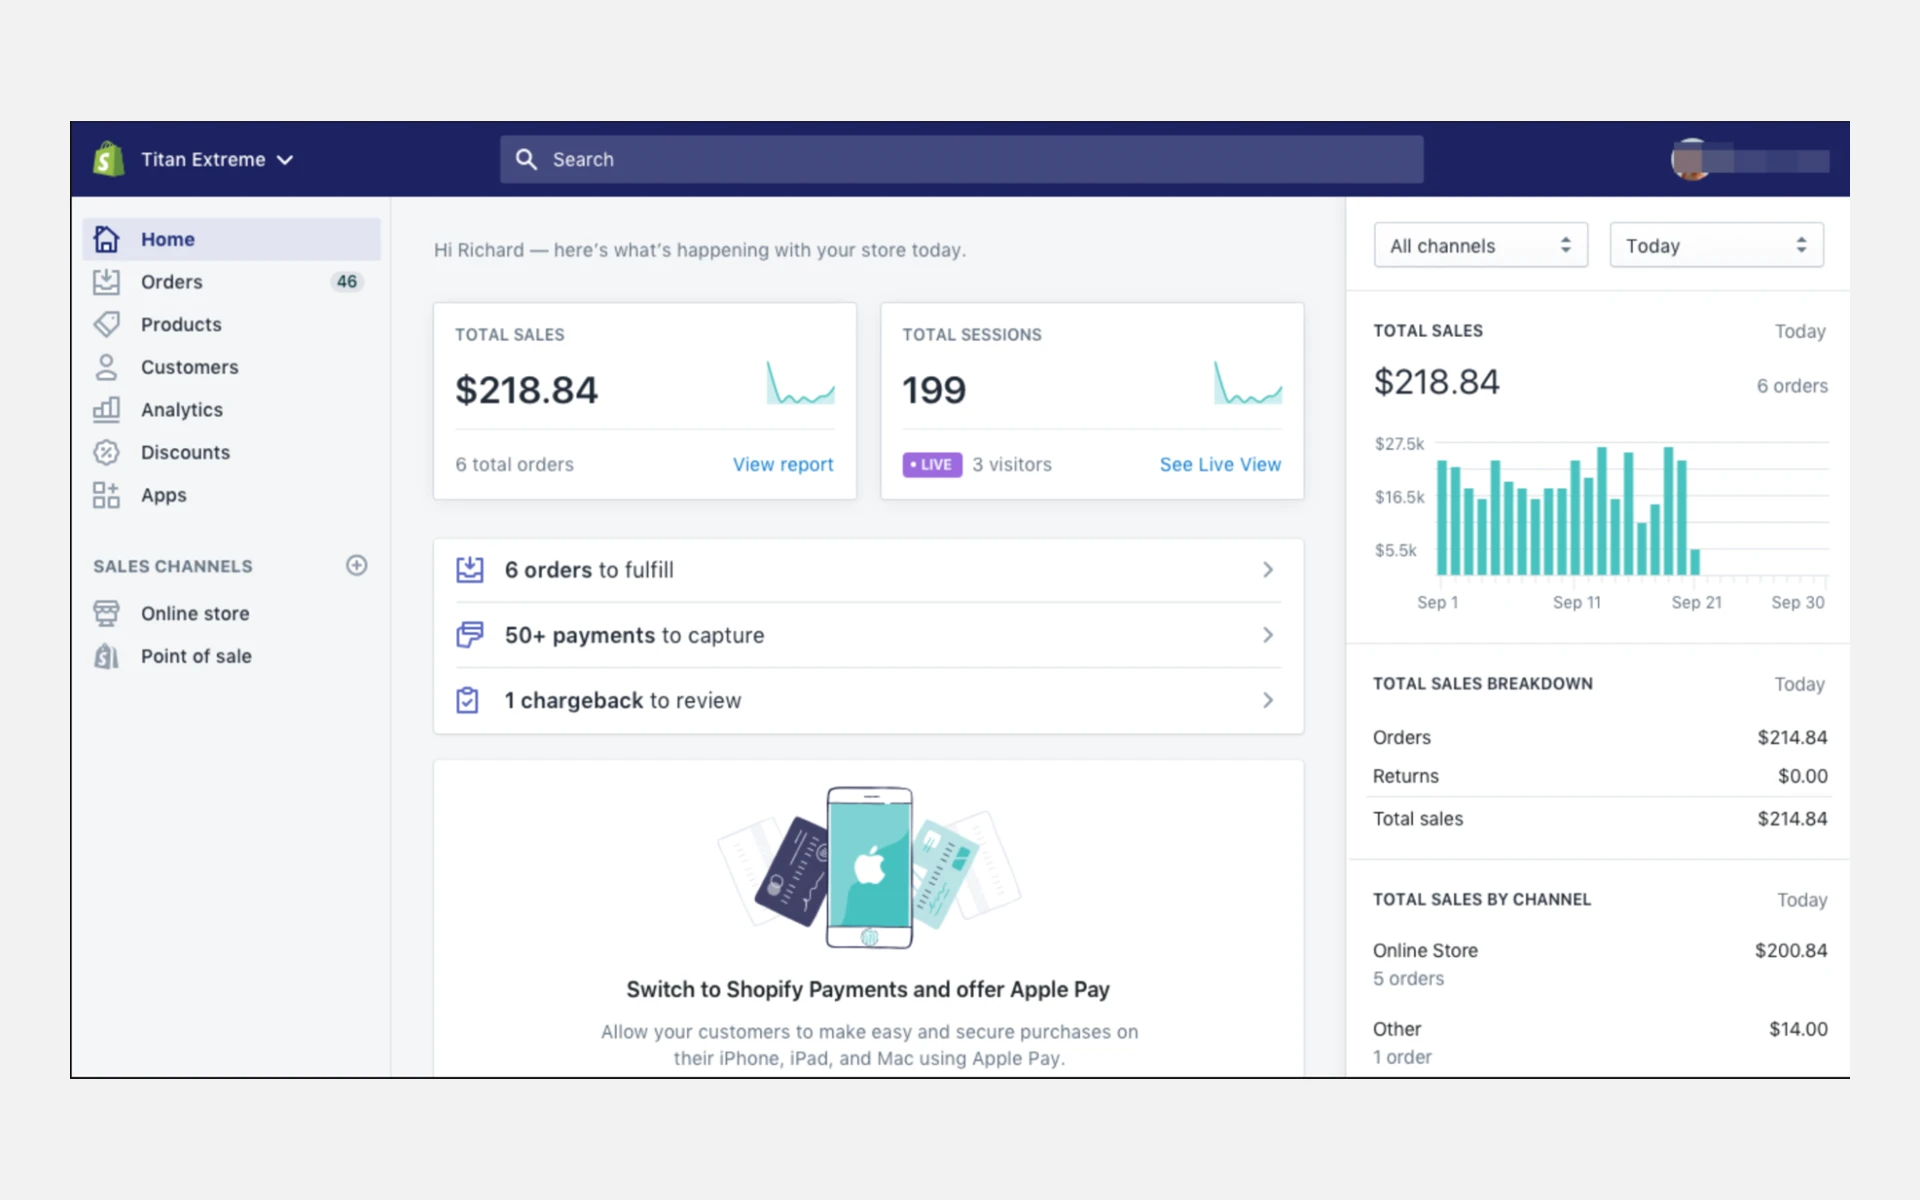This screenshot has width=1920, height=1200.
Task: Click the Products tag icon
Action: click(106, 324)
